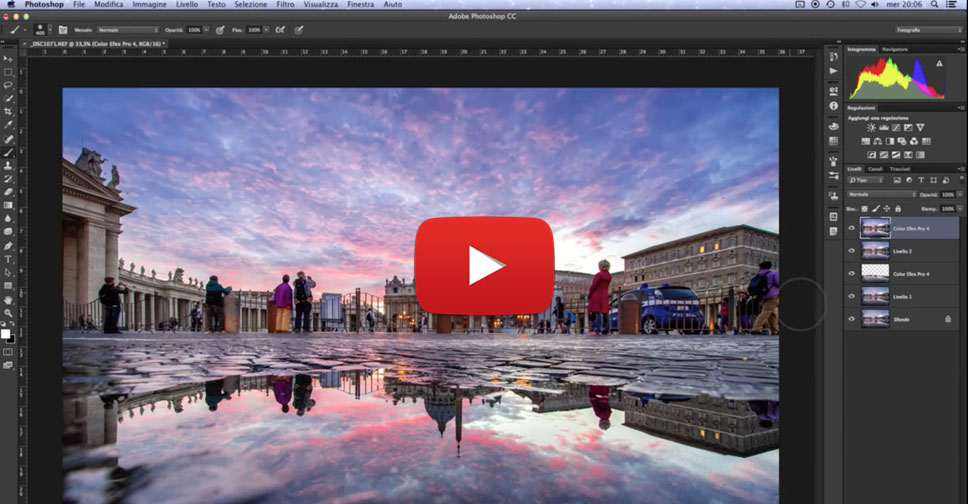Select the Path Selection tool
Screen dimensions: 968x504
(x=8, y=272)
